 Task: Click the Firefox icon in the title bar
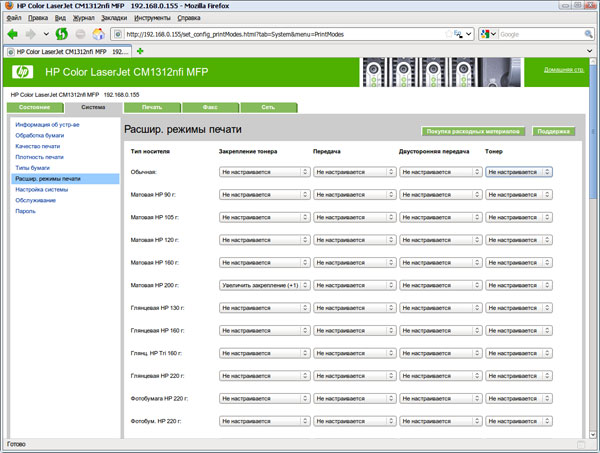tap(9, 5)
